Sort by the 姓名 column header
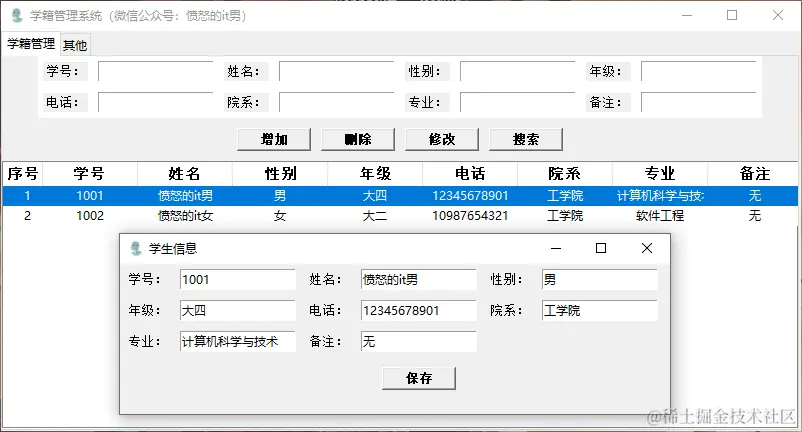This screenshot has height=432, width=802. (x=185, y=174)
